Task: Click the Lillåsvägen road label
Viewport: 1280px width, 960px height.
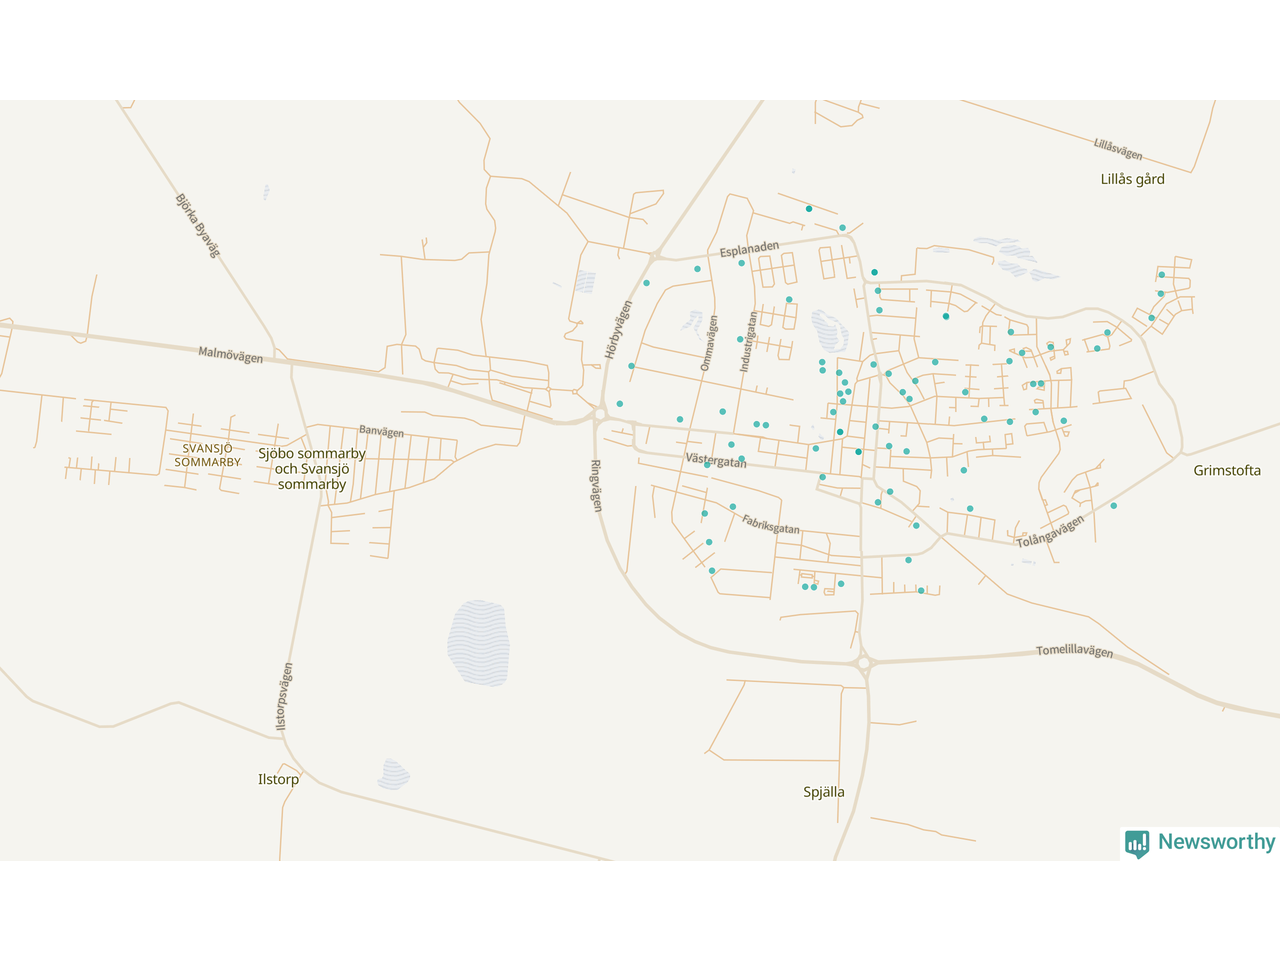Action: pos(1117,150)
